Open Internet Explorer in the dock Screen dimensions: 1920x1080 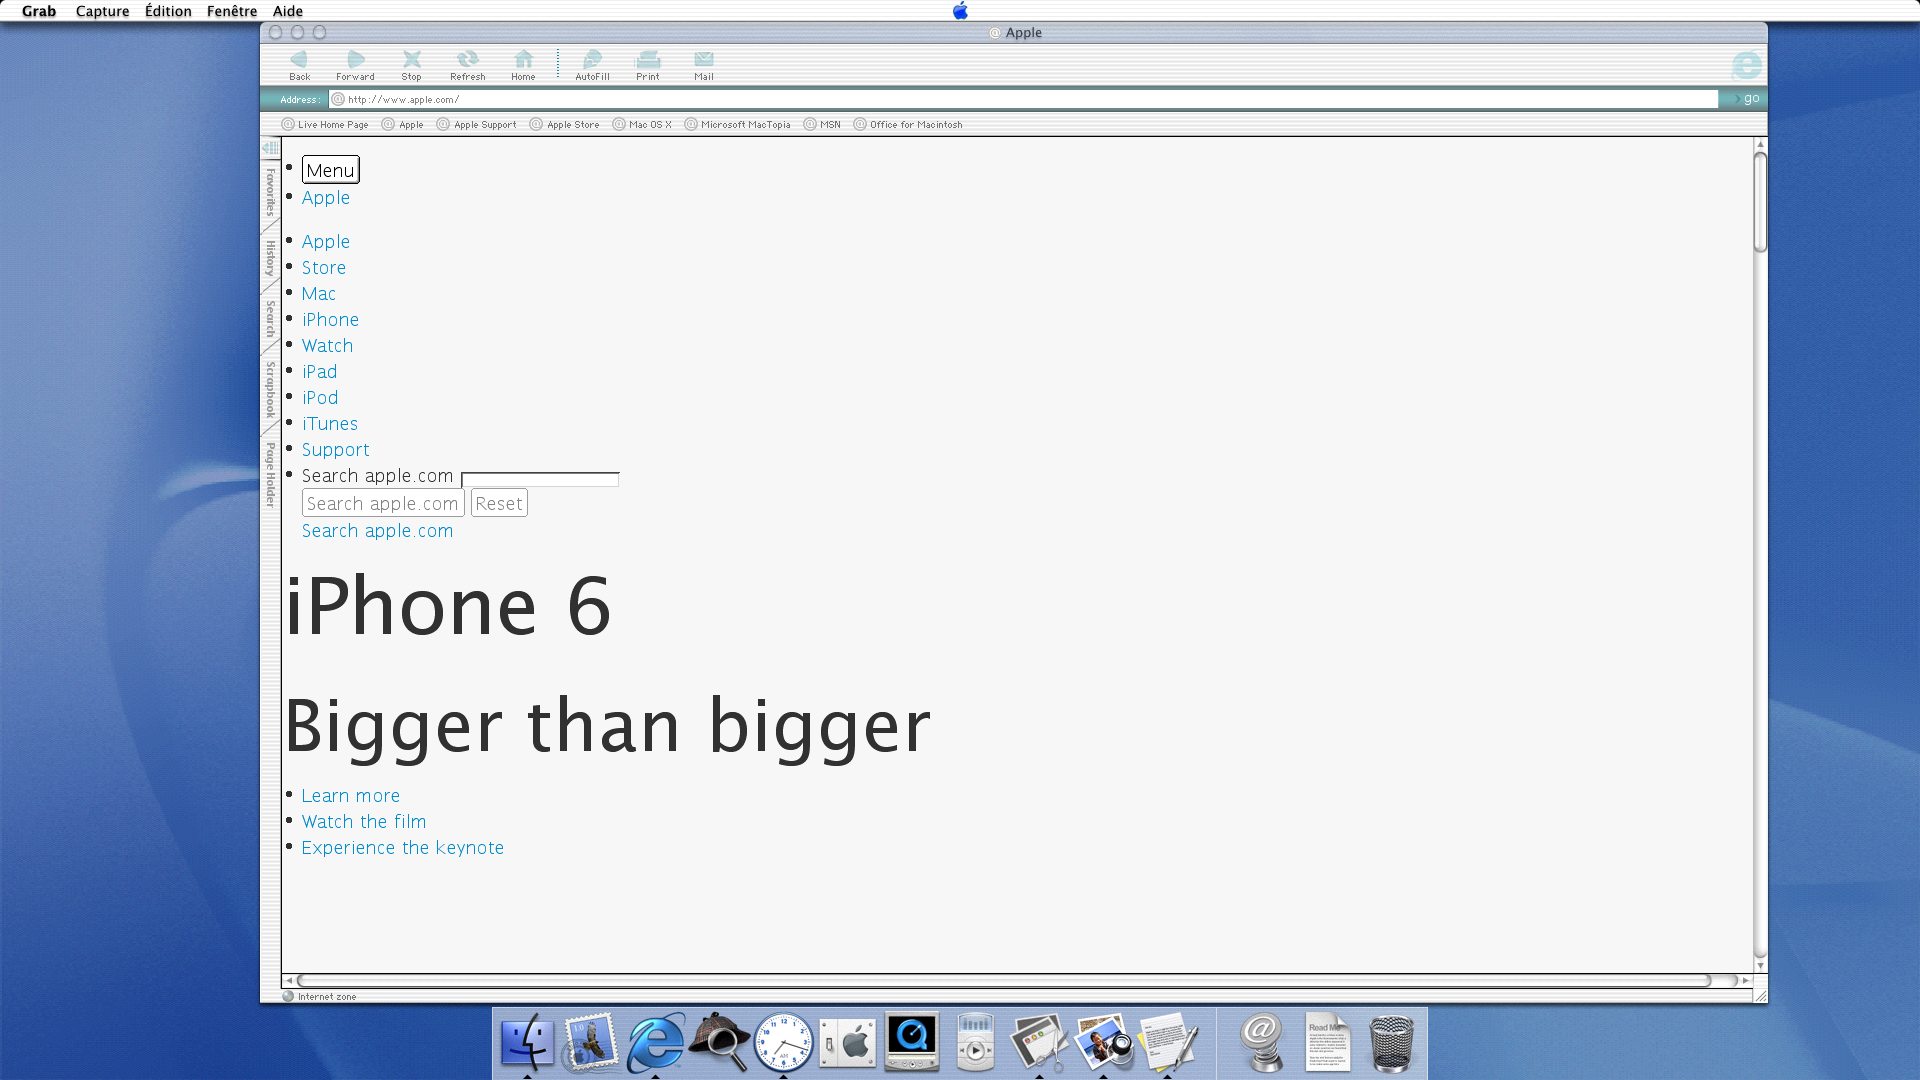click(x=655, y=1042)
